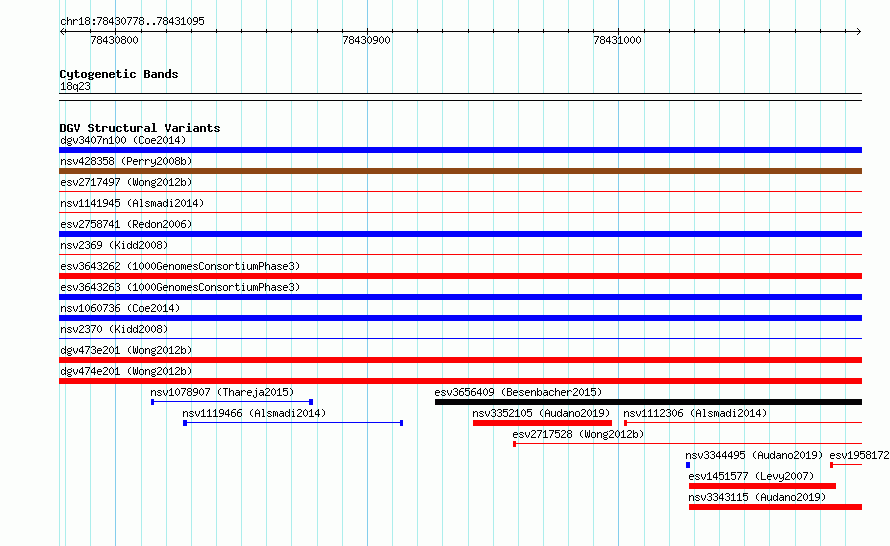Open esv3656409 (Besenbacher2015) label
Screen dimensions: 890x546
(518, 392)
